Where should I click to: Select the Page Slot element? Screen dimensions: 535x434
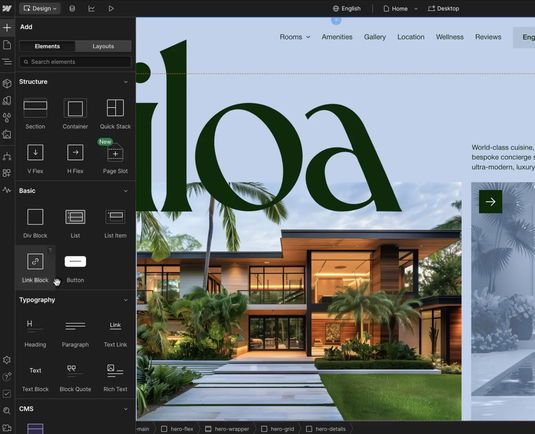tap(115, 158)
